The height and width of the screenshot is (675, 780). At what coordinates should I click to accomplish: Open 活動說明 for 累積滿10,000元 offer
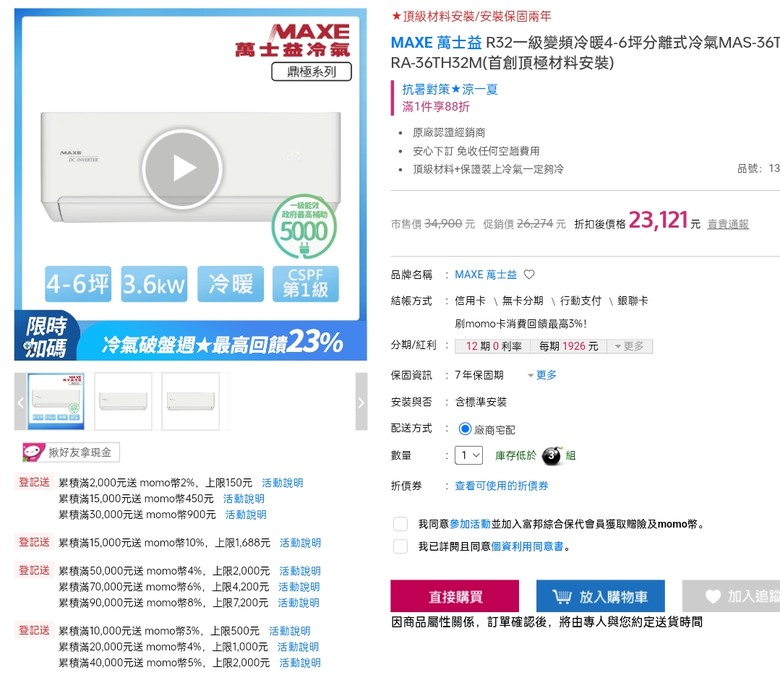[290, 631]
